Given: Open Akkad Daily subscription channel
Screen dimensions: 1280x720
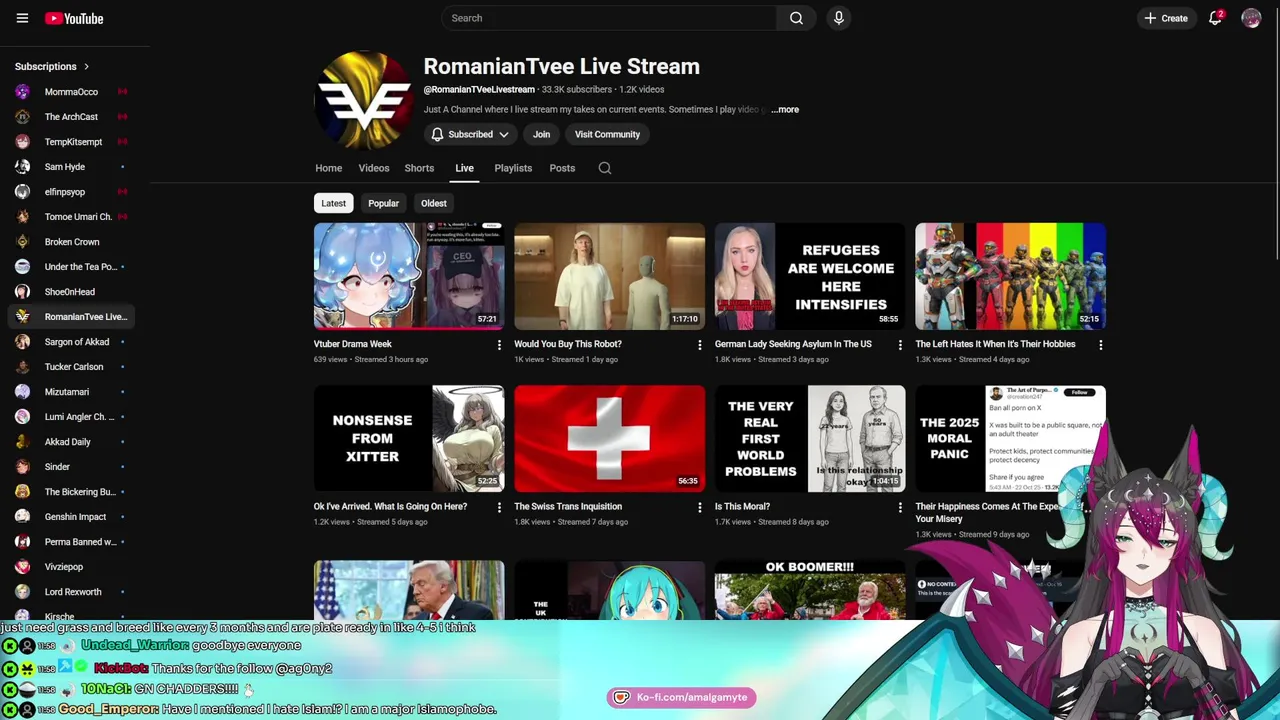Looking at the screenshot, I should click(72, 442).
